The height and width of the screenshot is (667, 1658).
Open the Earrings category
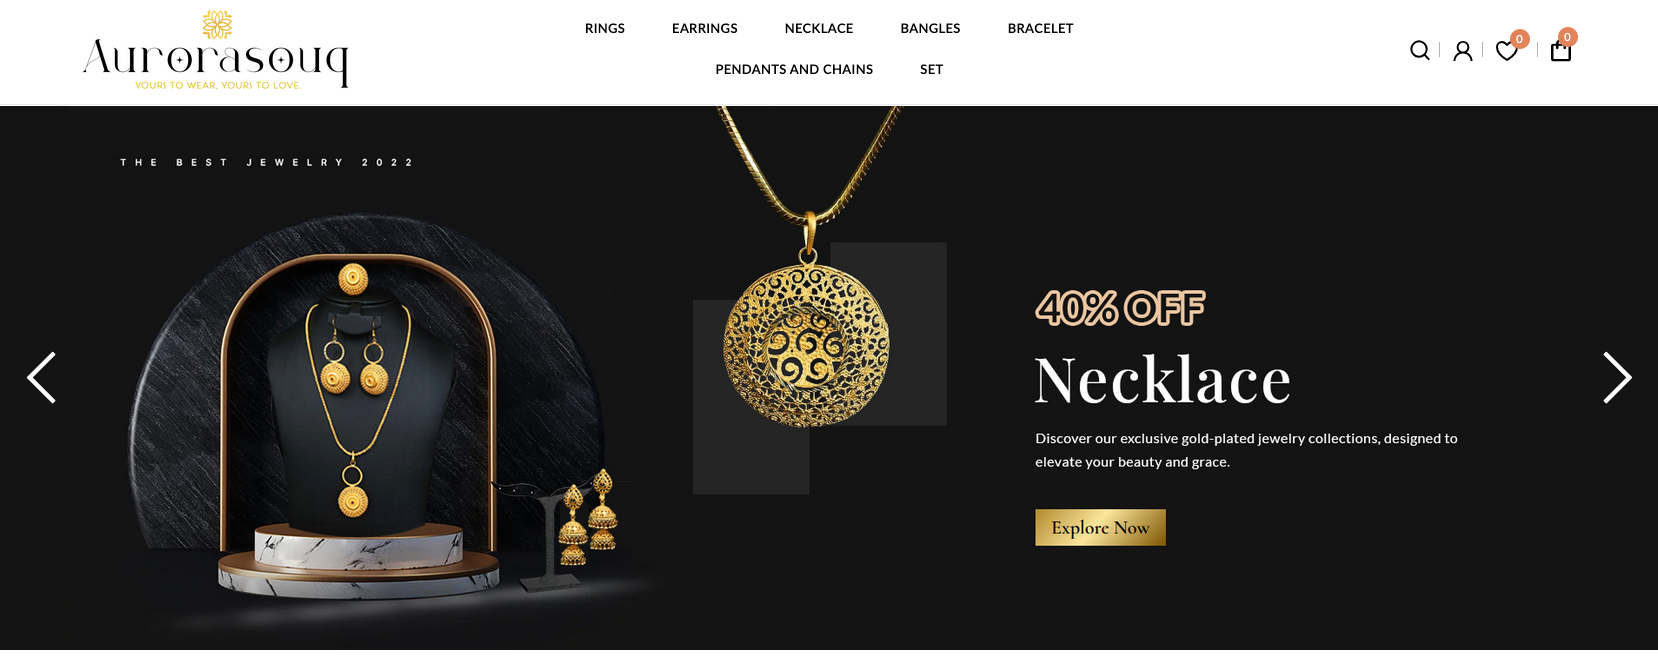tap(705, 28)
